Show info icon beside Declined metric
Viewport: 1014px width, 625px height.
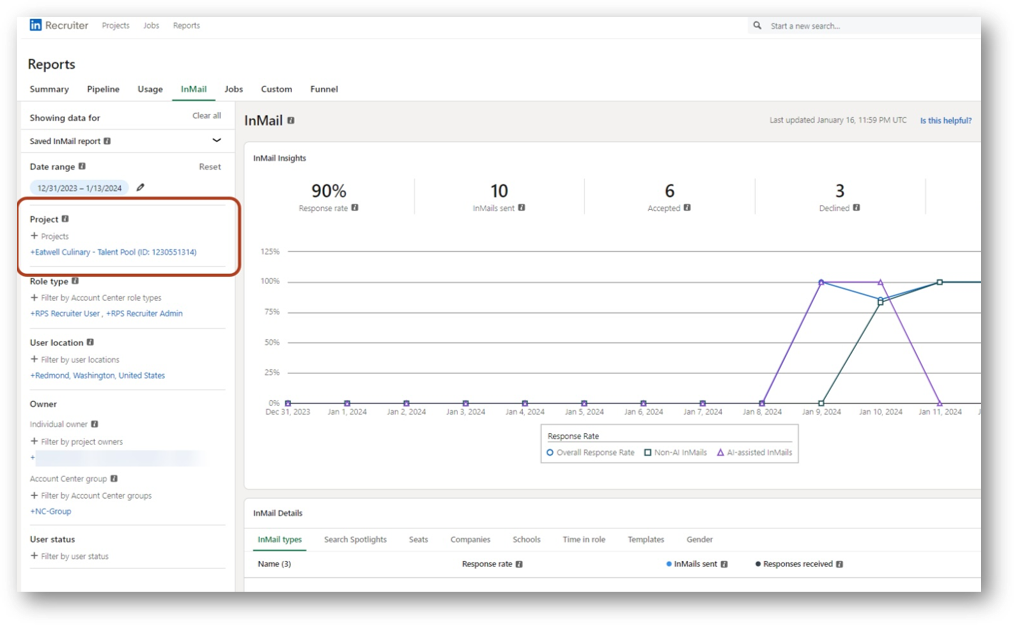point(856,208)
